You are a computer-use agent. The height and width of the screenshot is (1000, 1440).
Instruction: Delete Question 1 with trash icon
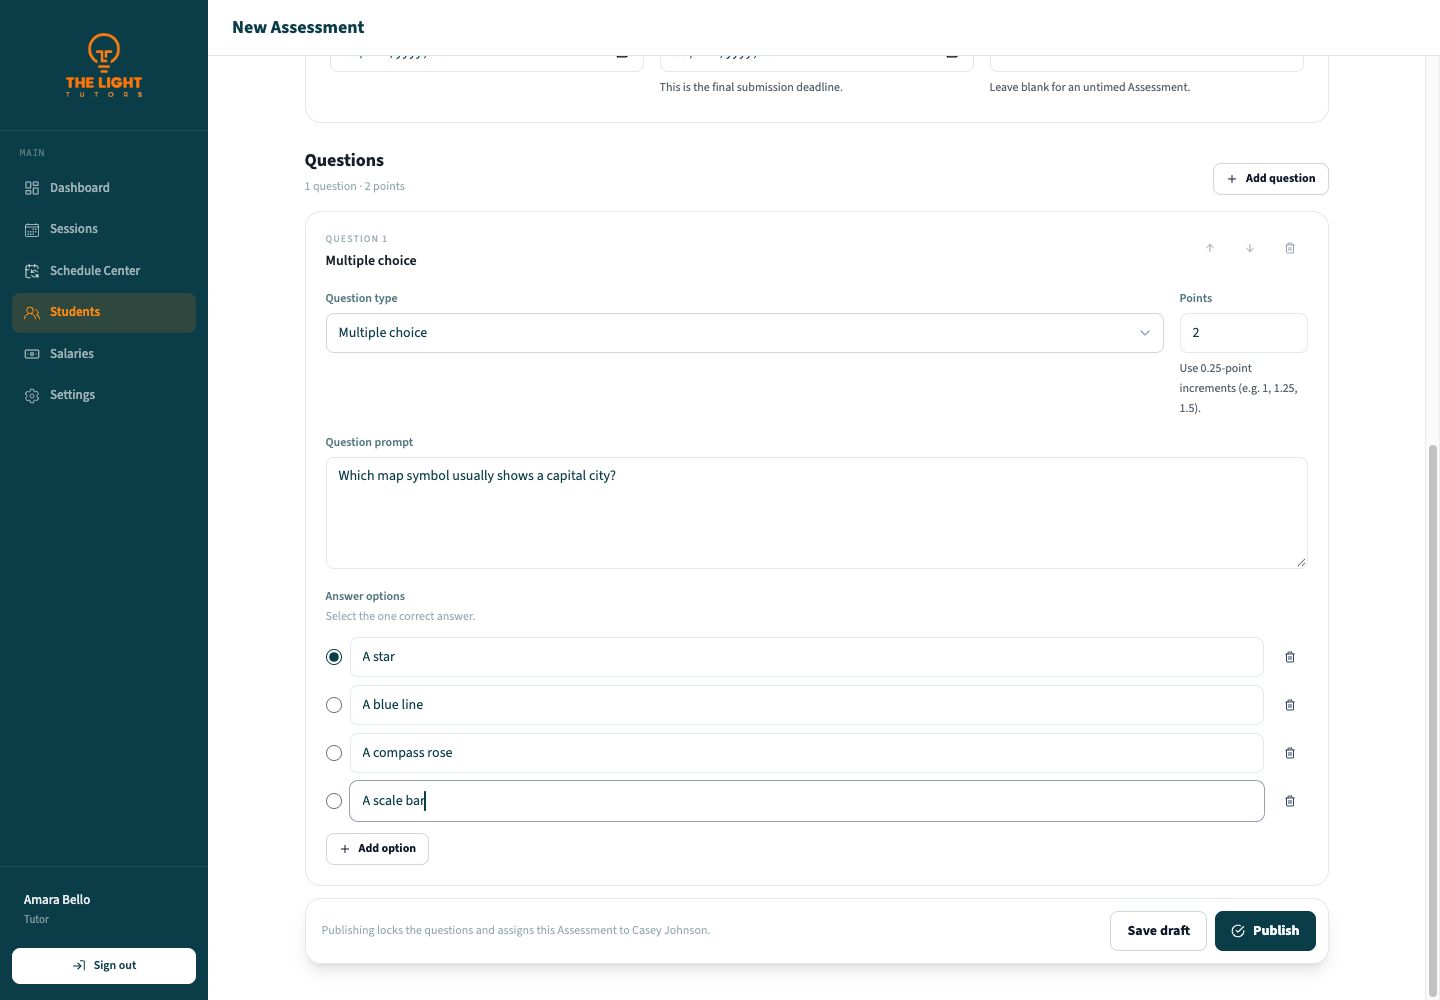point(1290,248)
